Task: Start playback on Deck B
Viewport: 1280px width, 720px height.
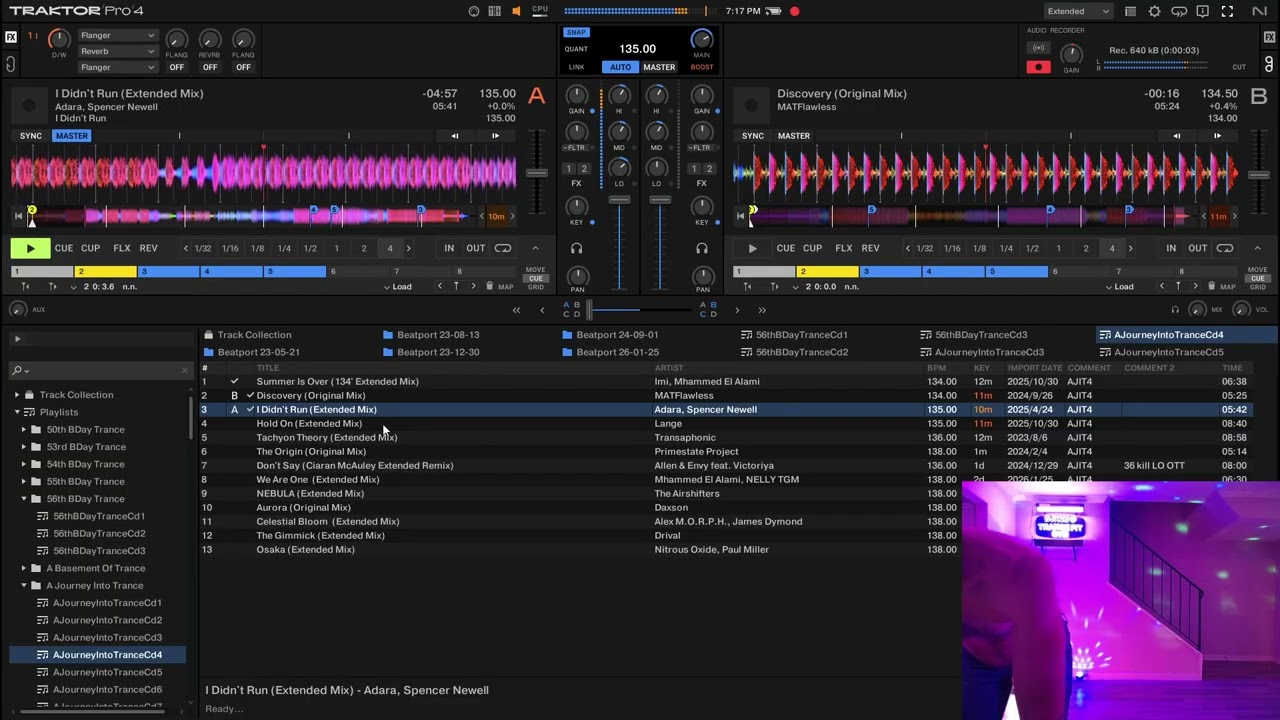Action: pos(752,248)
